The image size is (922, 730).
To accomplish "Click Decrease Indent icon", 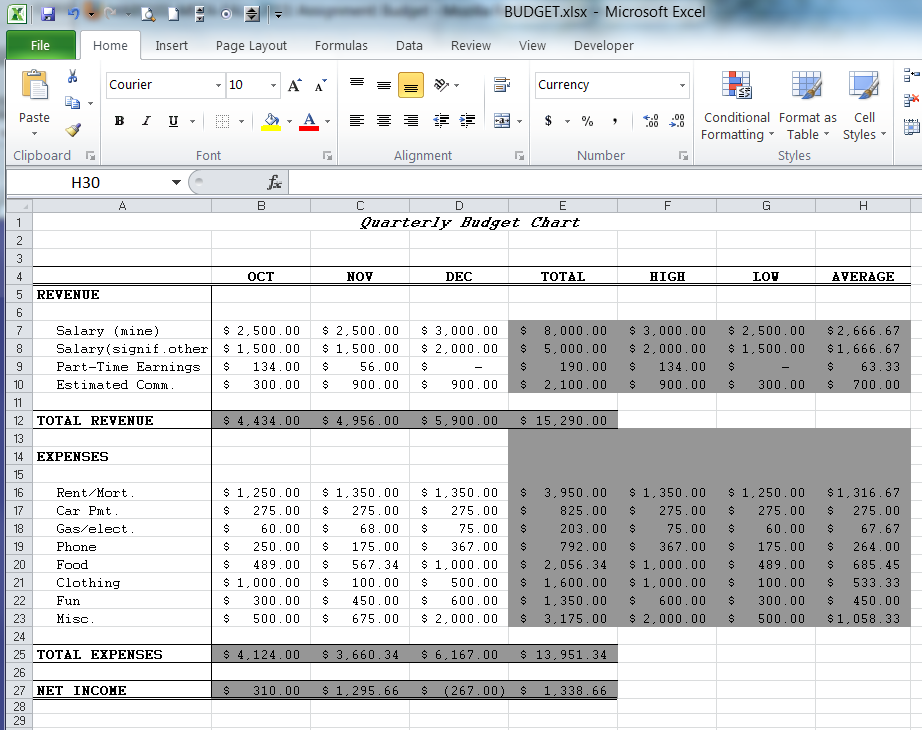I will 441,121.
